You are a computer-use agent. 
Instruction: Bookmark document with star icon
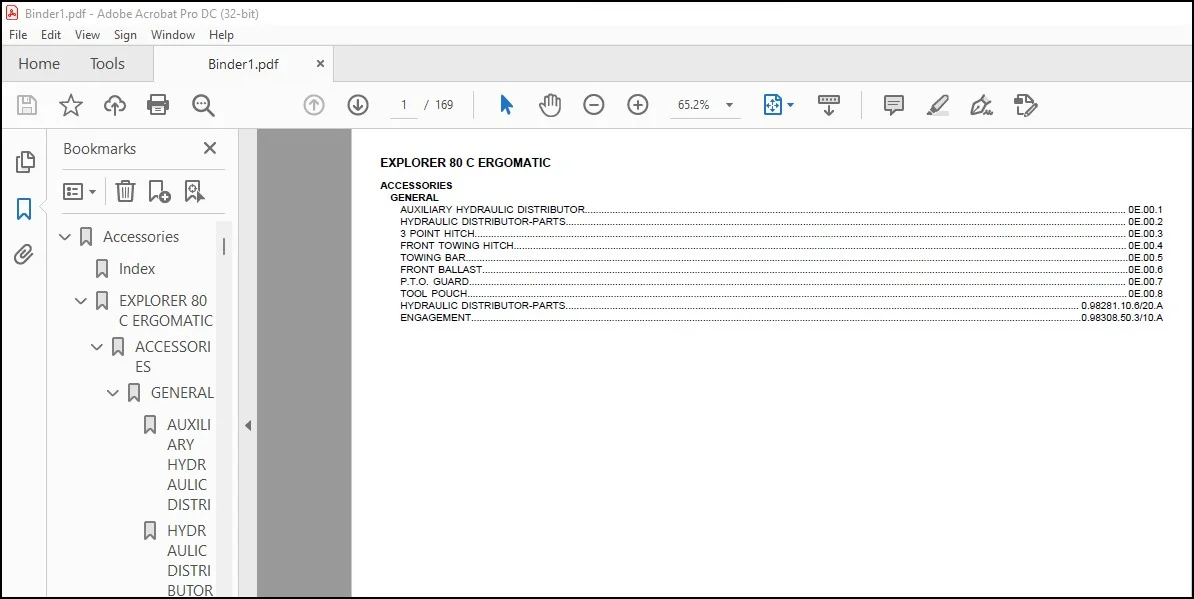(x=71, y=105)
